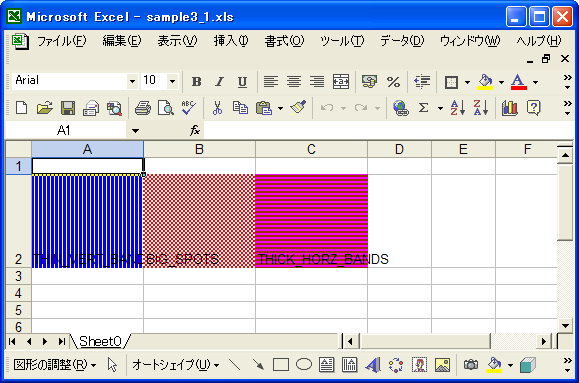Copy selection
This screenshot has width=579, height=383.
(x=240, y=108)
